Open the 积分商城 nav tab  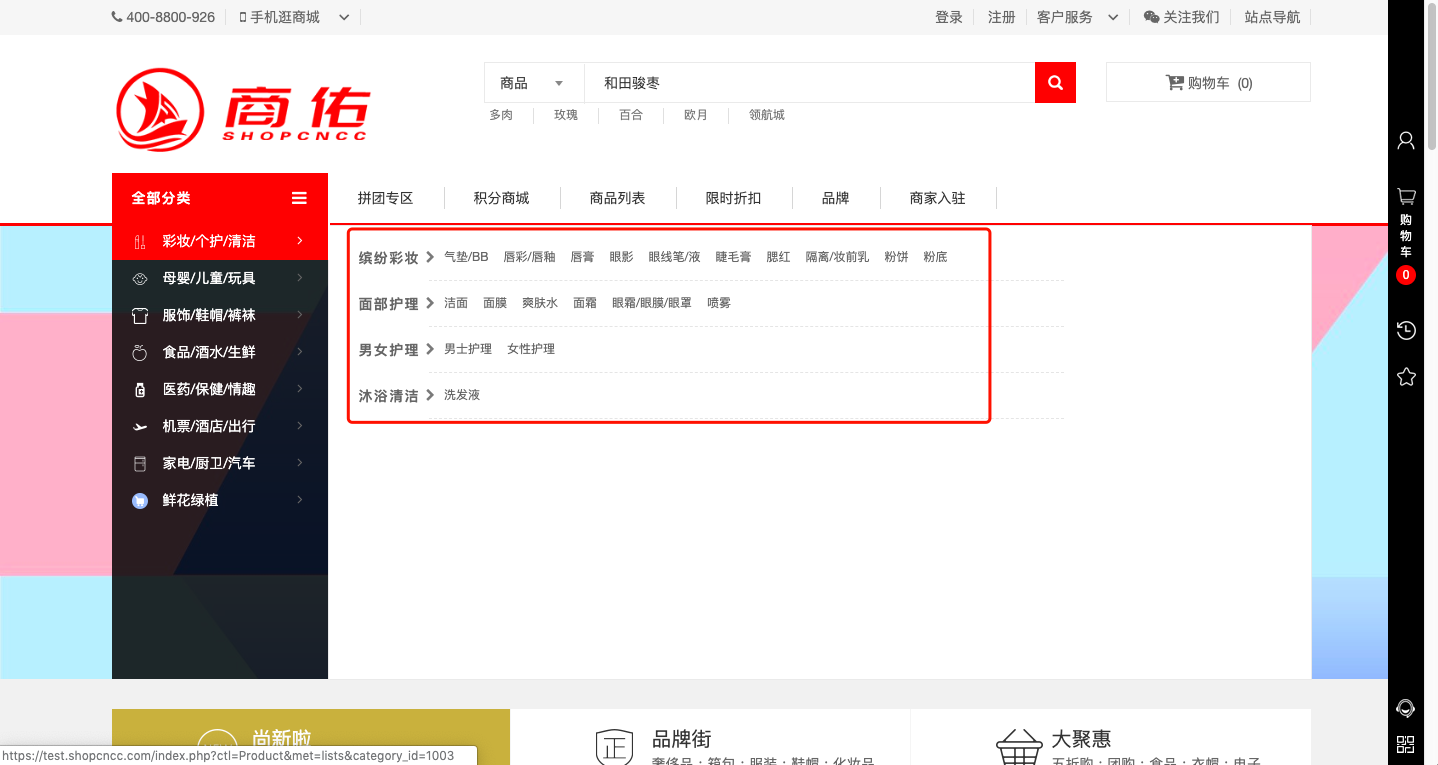502,198
